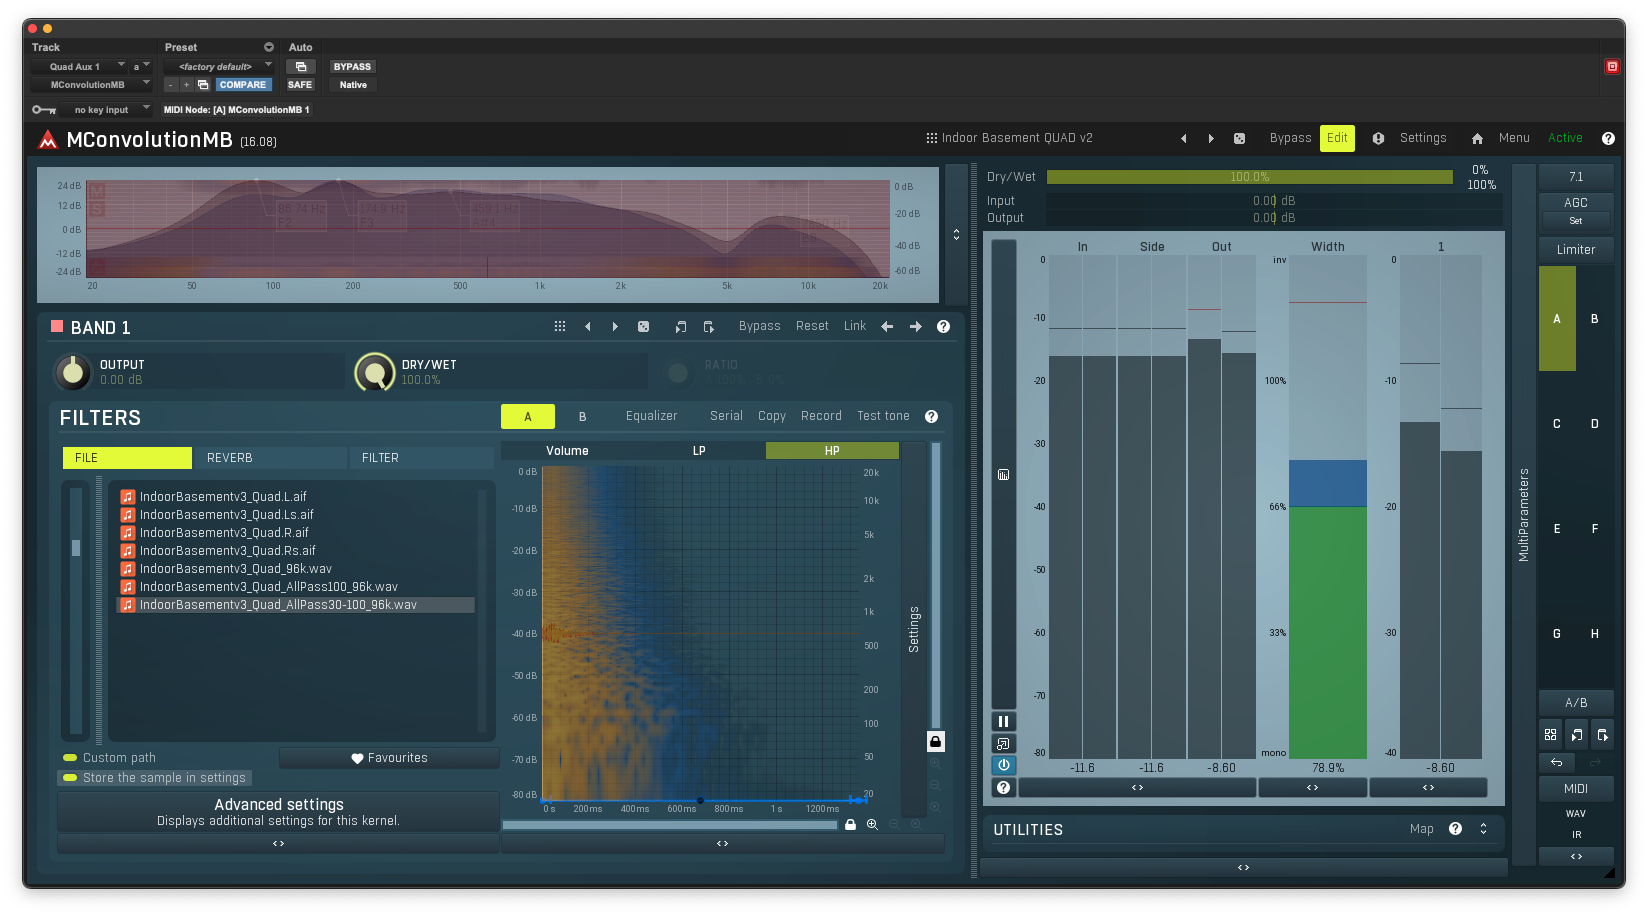Open the Quad Aux 1 track dropdown

click(79, 67)
